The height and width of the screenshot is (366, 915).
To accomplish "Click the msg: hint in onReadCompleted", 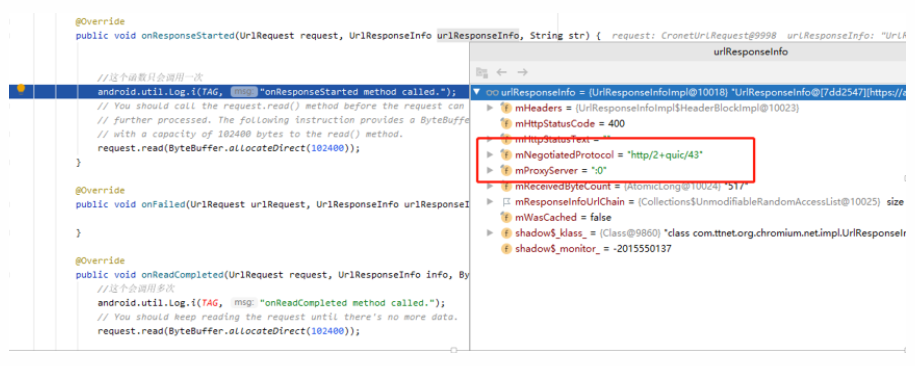I will click(243, 302).
